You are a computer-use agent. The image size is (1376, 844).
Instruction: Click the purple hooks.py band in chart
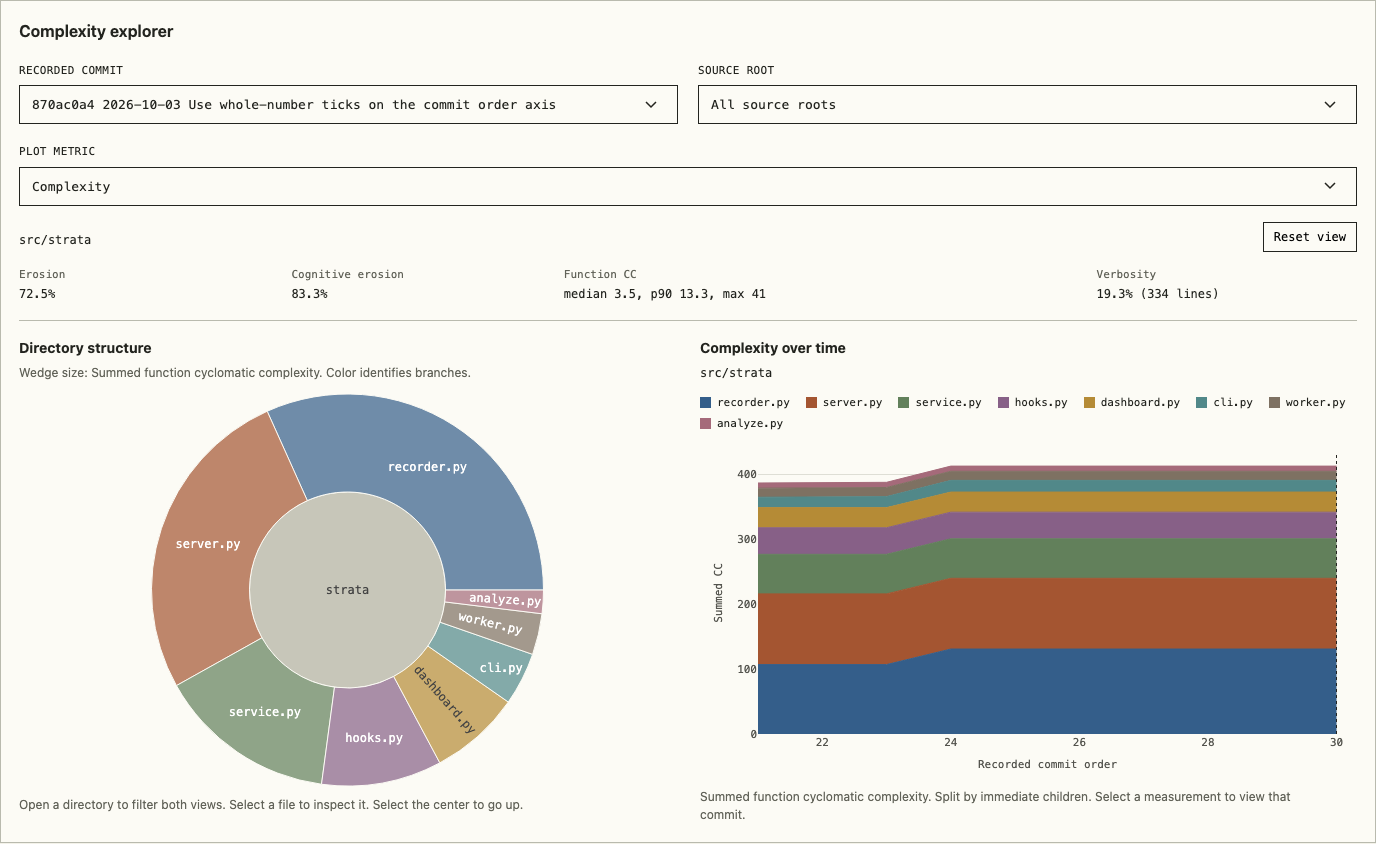pos(1047,525)
